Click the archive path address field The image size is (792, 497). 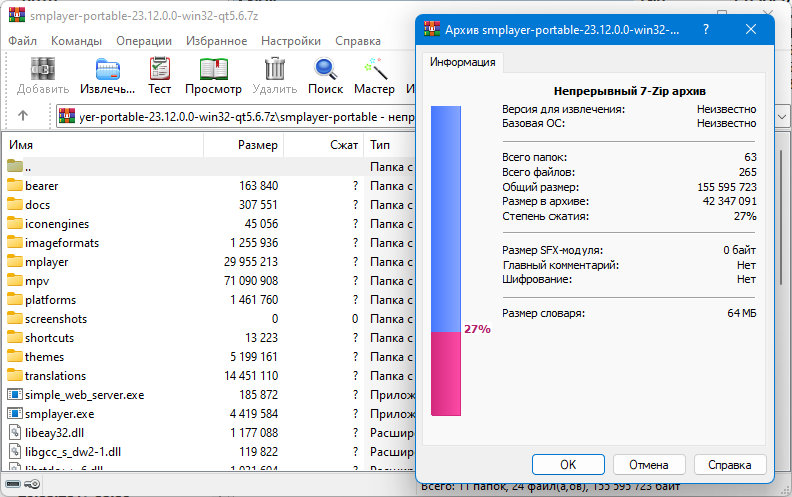point(236,117)
